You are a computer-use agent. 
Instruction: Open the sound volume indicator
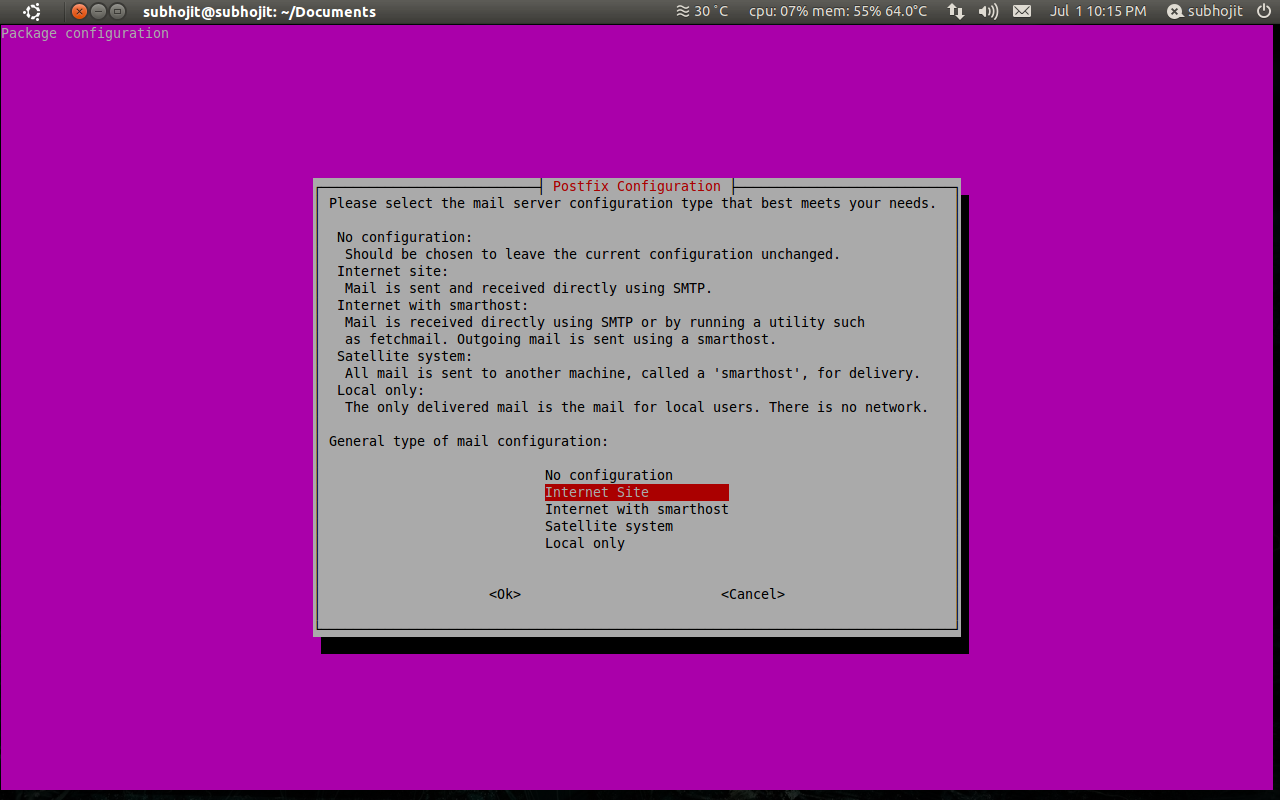coord(988,12)
